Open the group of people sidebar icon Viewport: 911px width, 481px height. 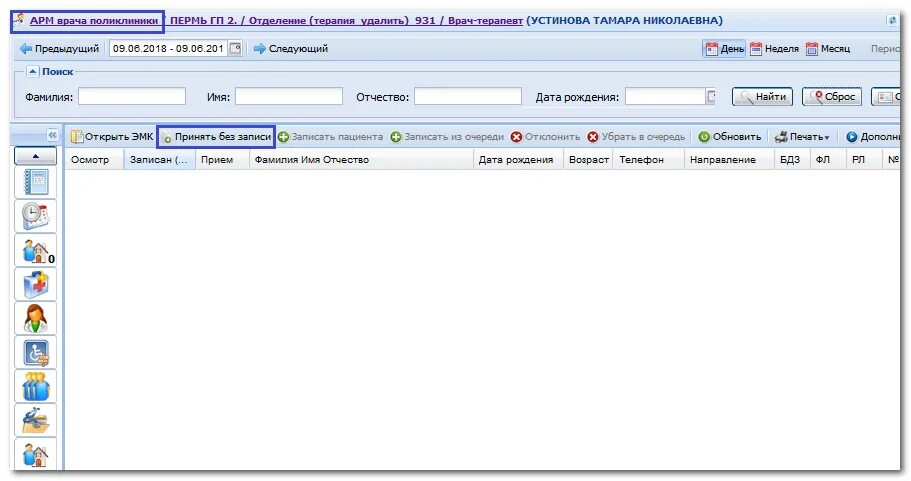point(35,386)
